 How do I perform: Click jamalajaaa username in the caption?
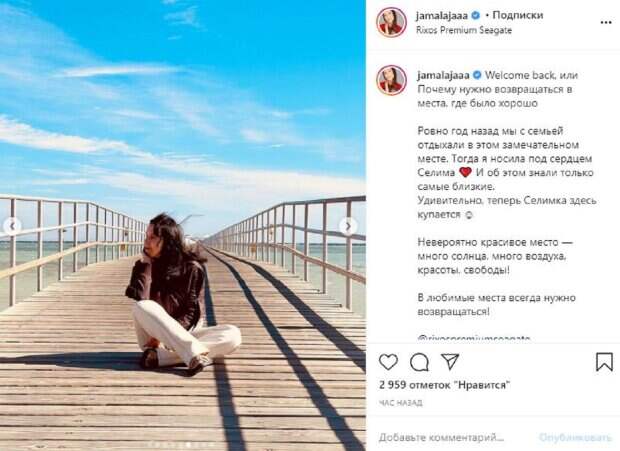pyautogui.click(x=443, y=75)
